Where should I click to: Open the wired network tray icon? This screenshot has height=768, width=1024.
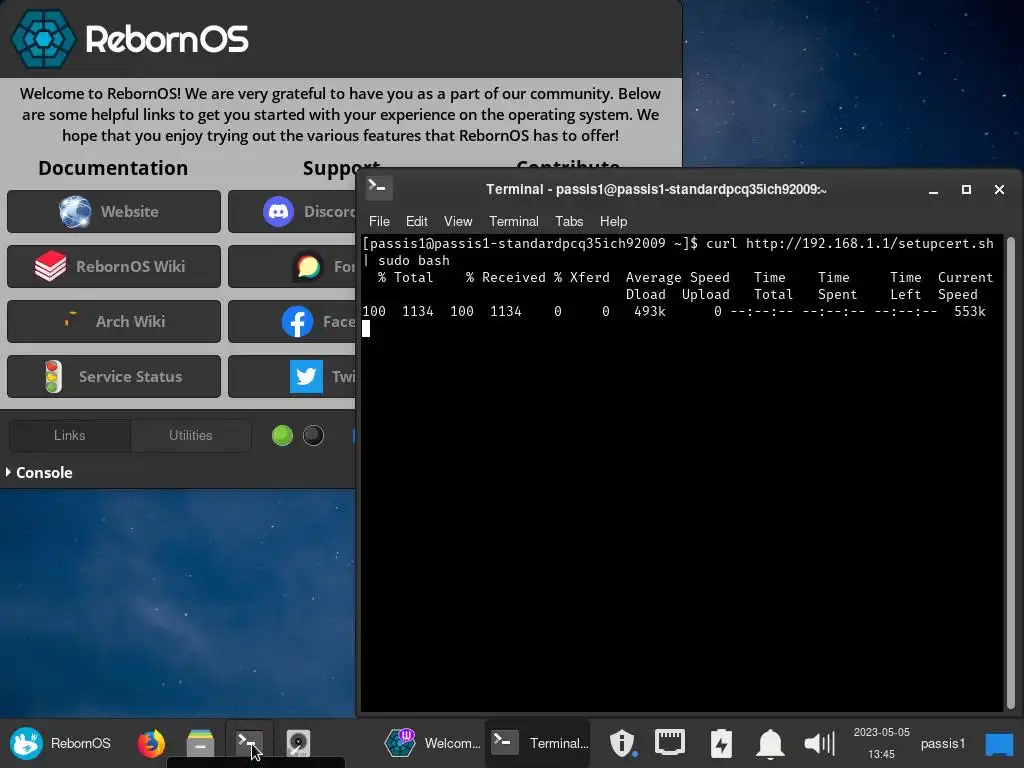point(670,743)
